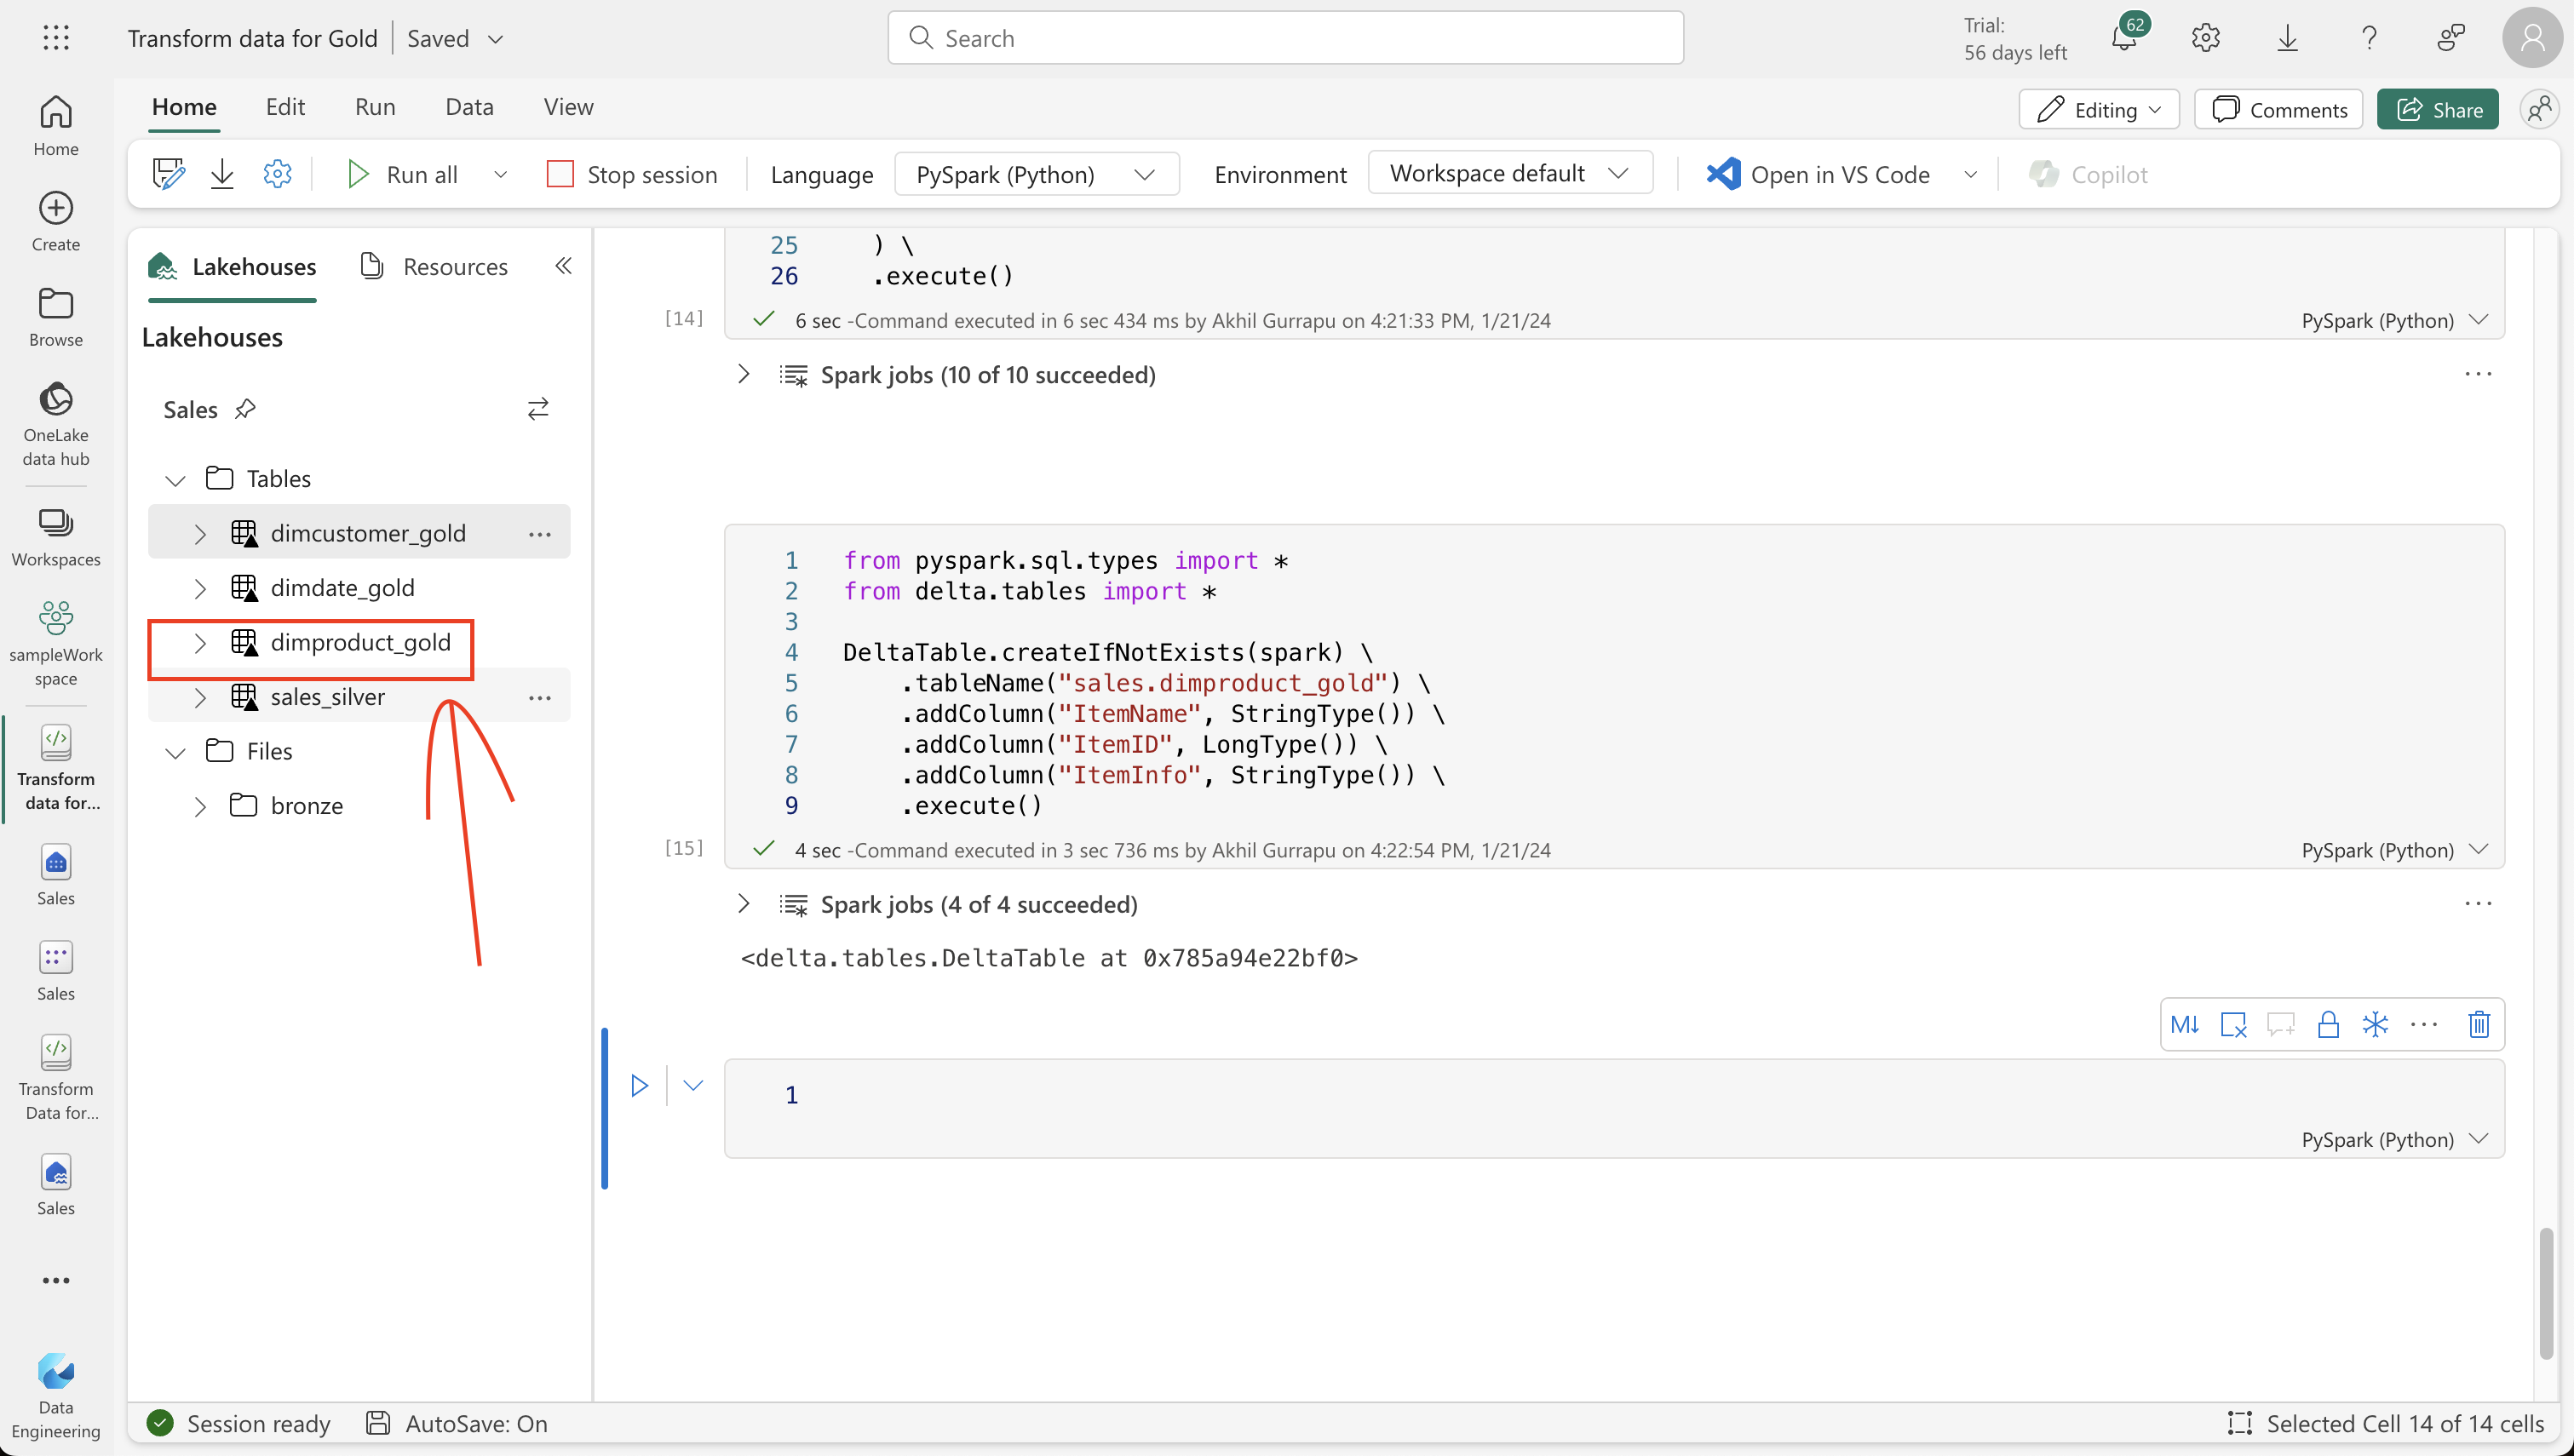Click Open in VS Code
This screenshot has height=1456, width=2574.
click(1819, 174)
